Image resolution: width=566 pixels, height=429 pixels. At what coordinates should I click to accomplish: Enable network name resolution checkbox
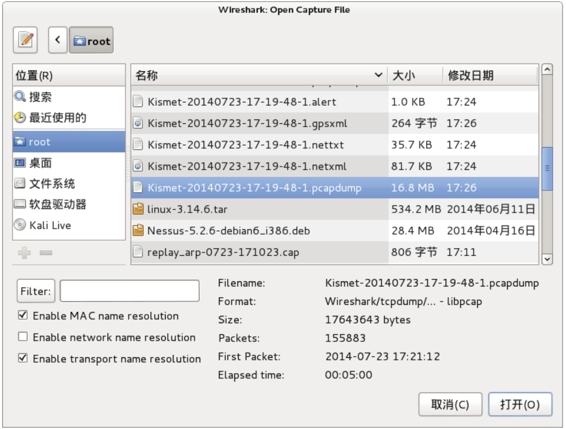(x=23, y=337)
